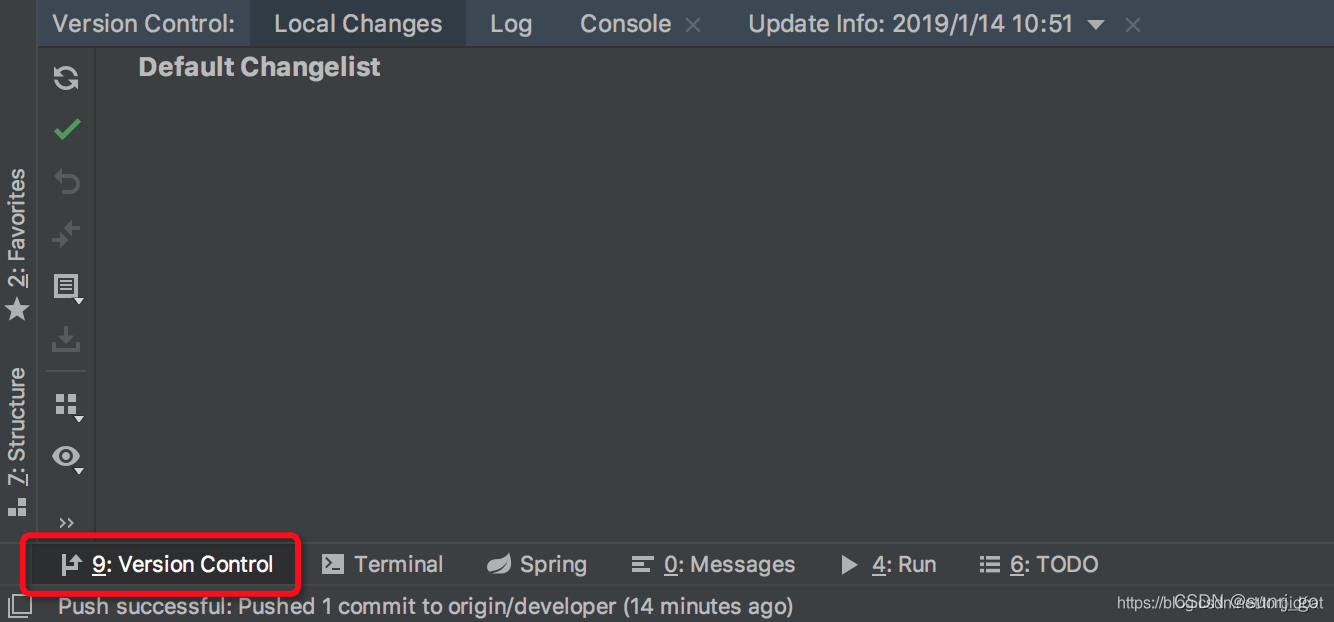The width and height of the screenshot is (1334, 622).
Task: Open the Spring tool window
Action: point(537,564)
